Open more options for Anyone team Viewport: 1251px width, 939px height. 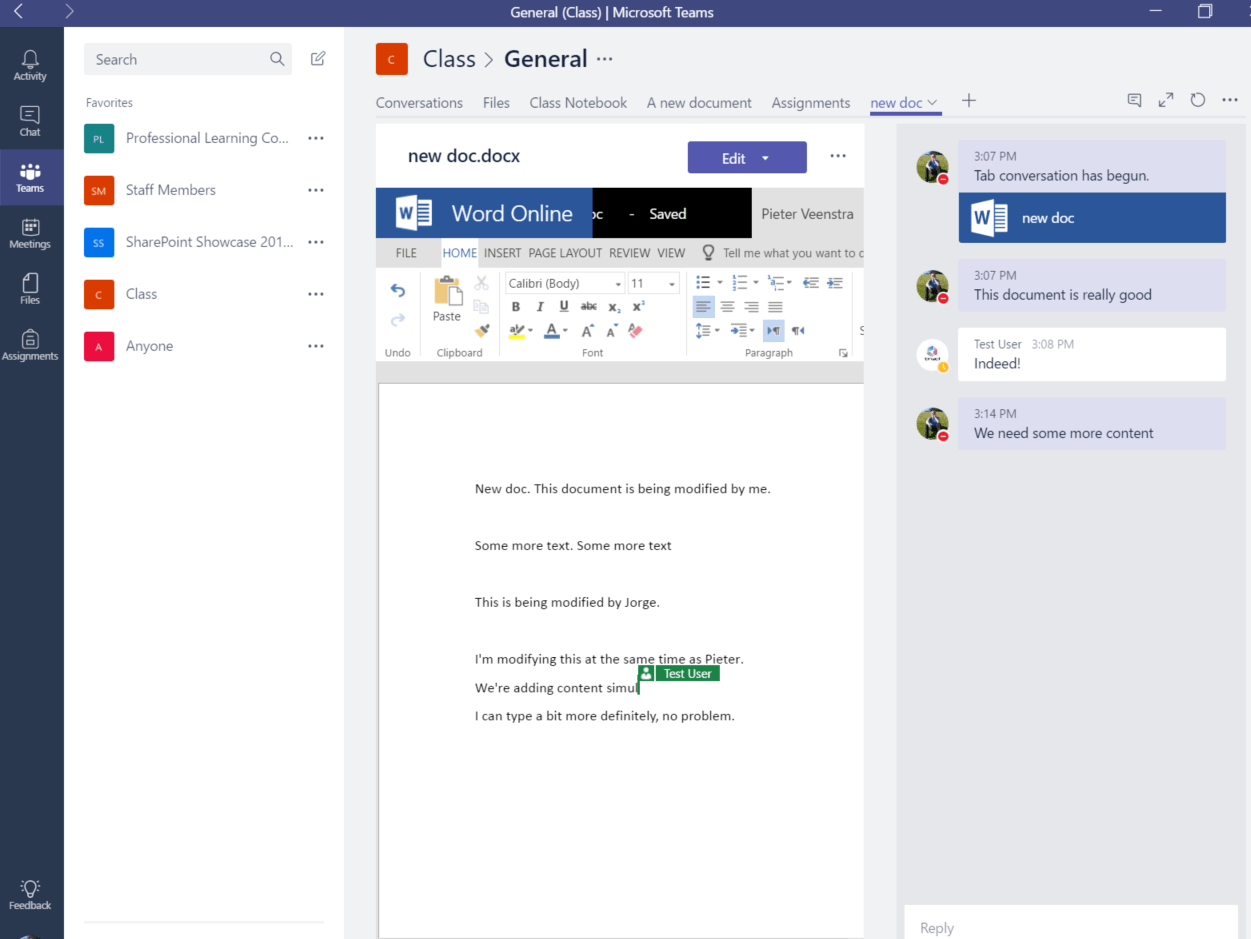point(316,346)
